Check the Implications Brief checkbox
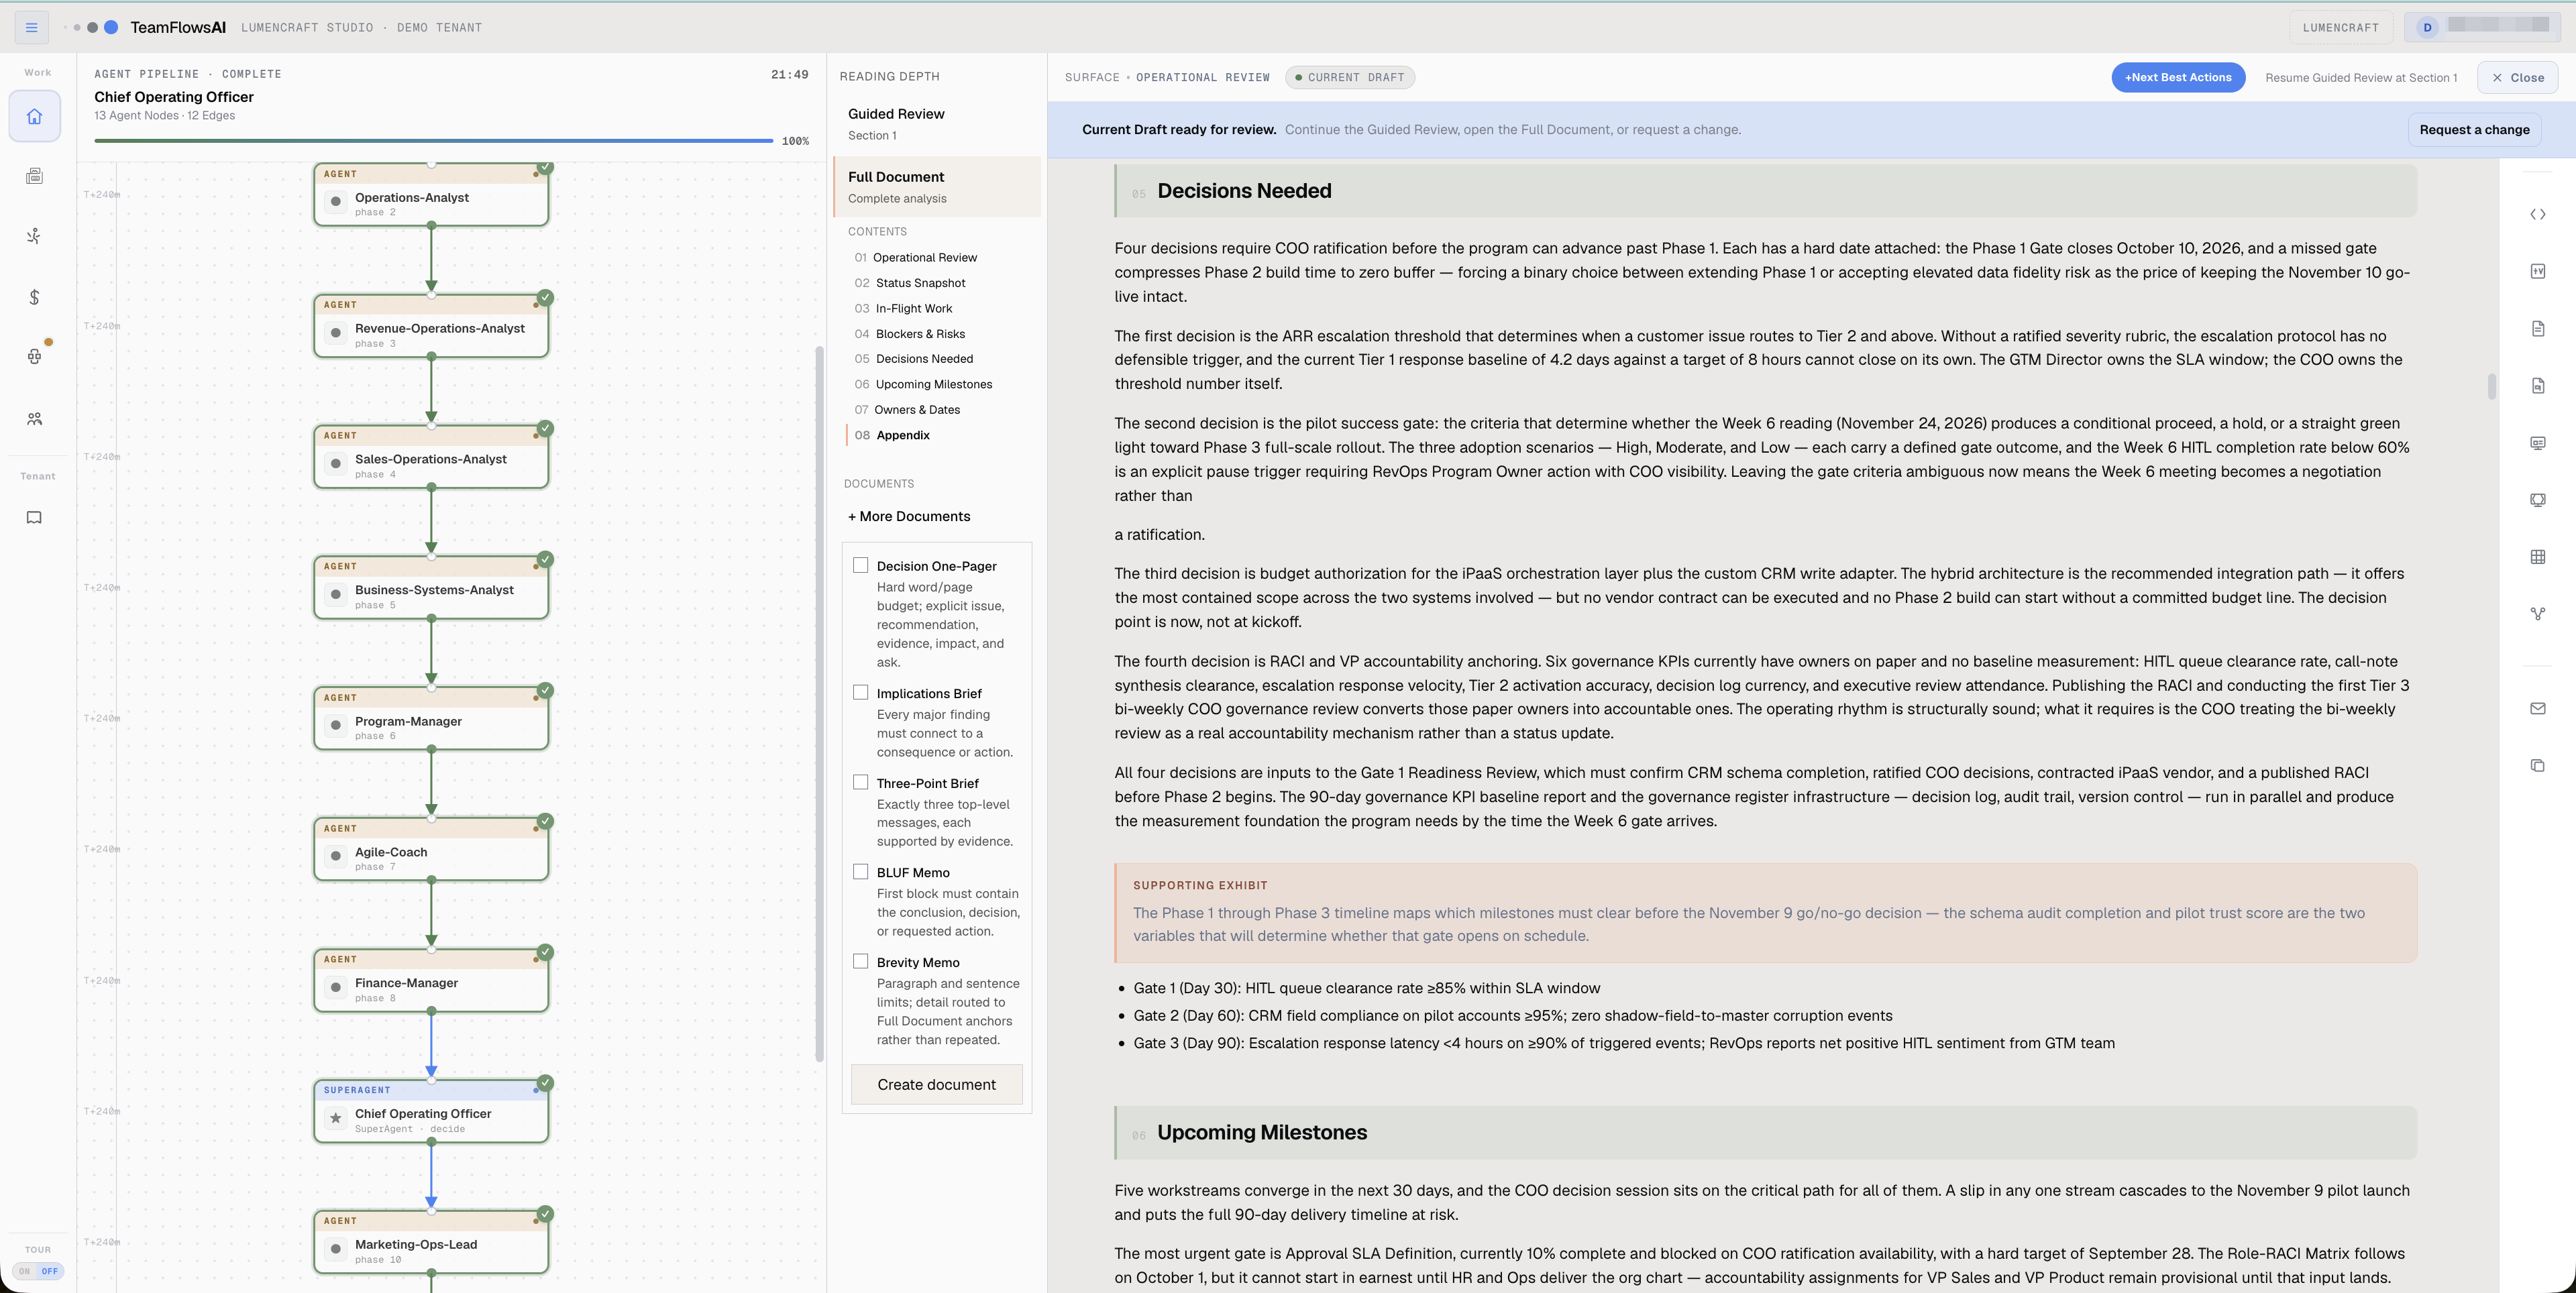The height and width of the screenshot is (1293, 2576). tap(860, 692)
